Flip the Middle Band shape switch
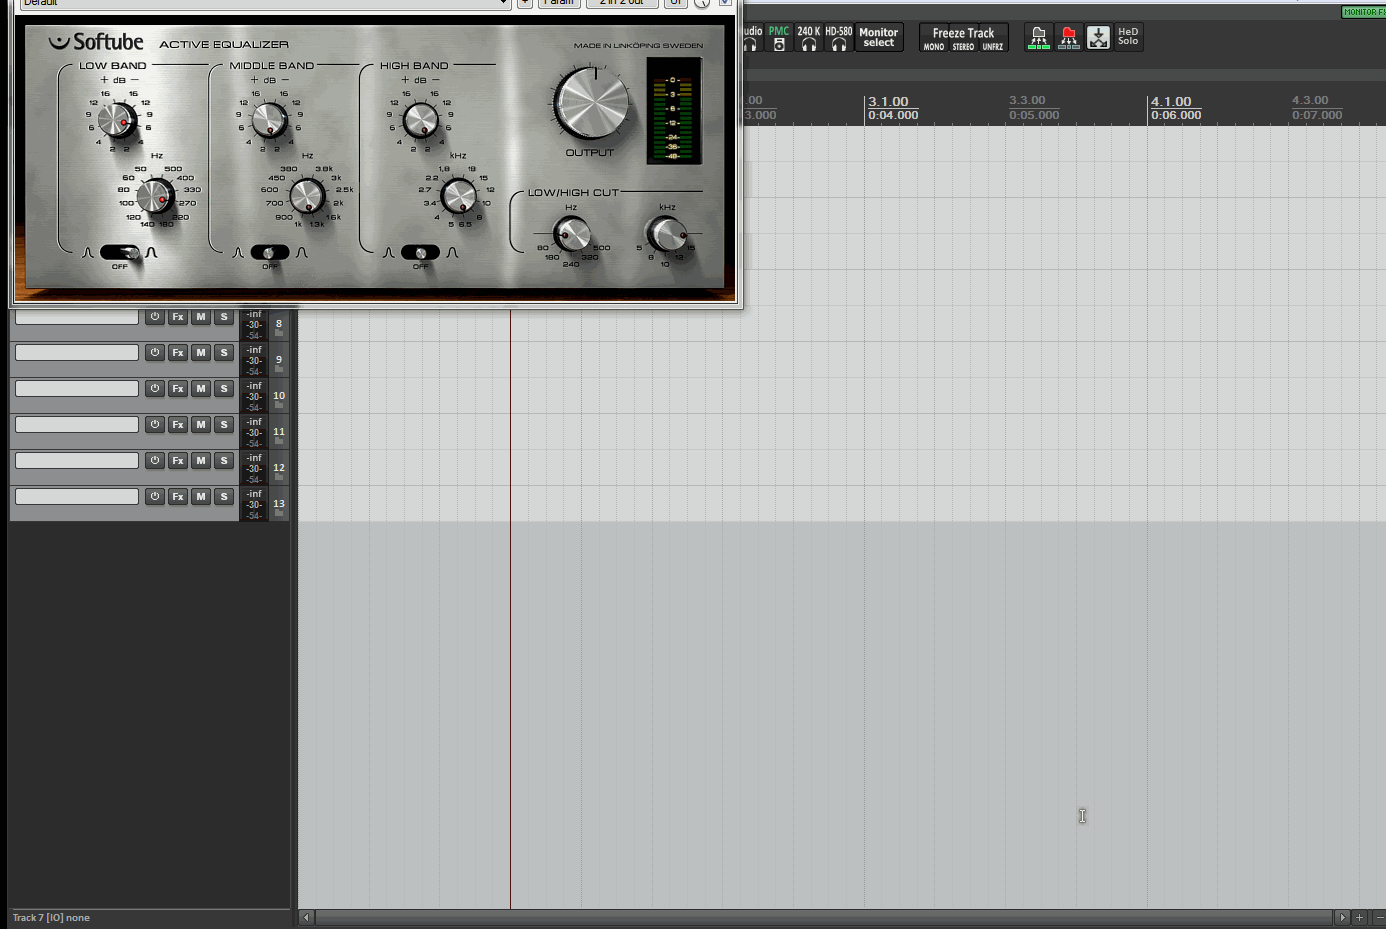Screen dimensions: 1386x929 270,253
